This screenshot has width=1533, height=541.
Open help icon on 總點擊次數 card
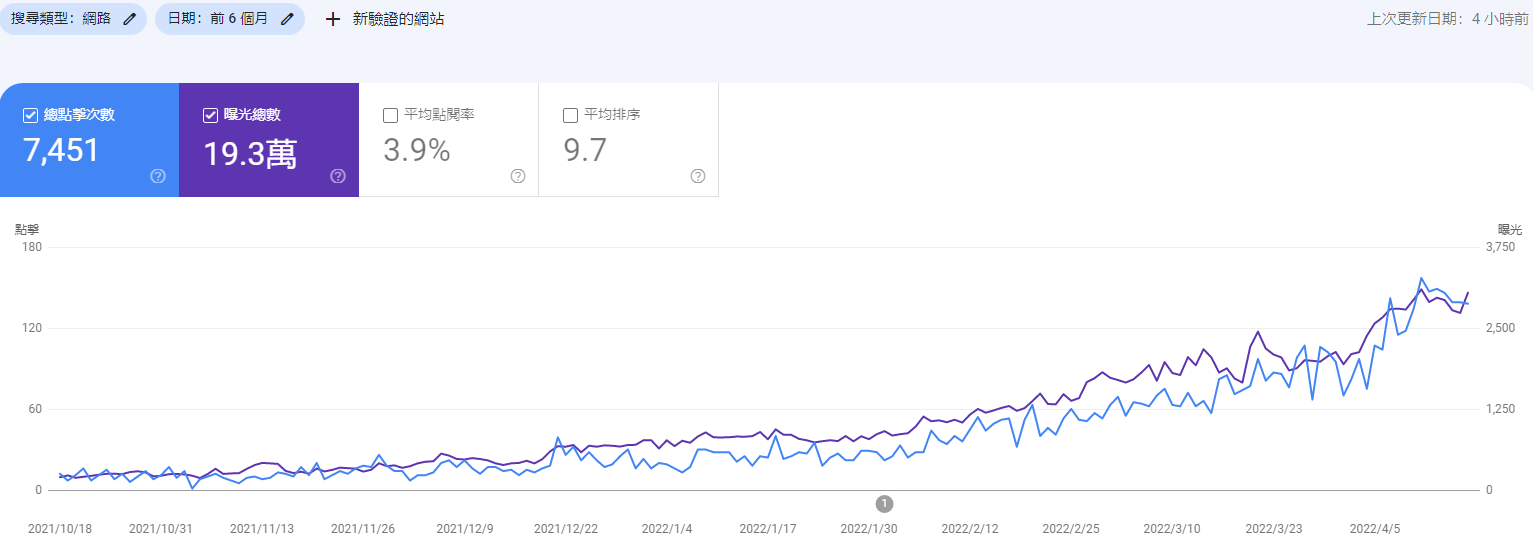tap(158, 176)
